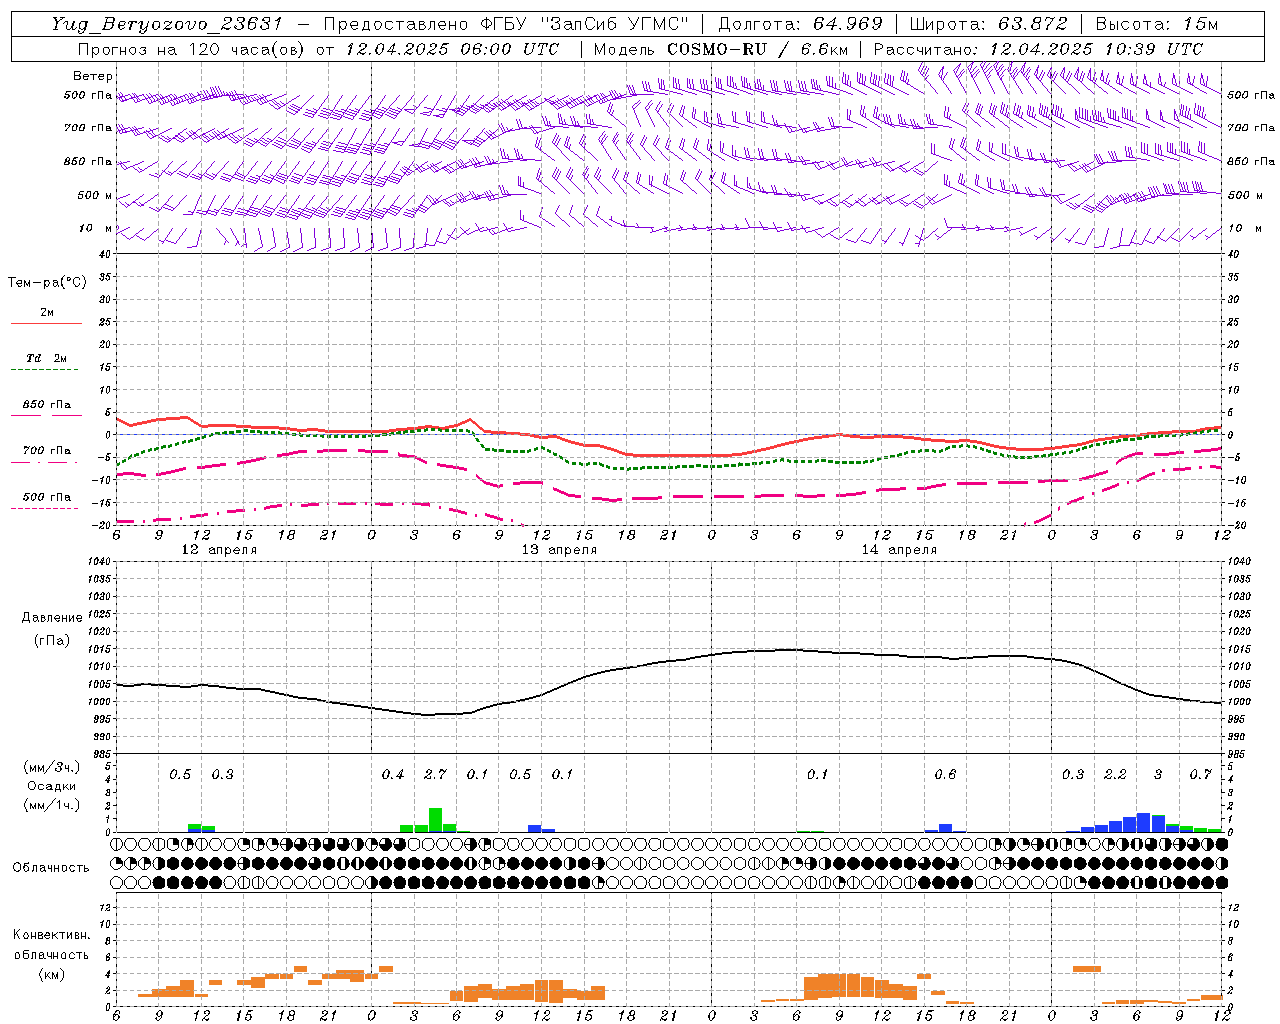Click the 10 м wind level label on the left

click(96, 229)
